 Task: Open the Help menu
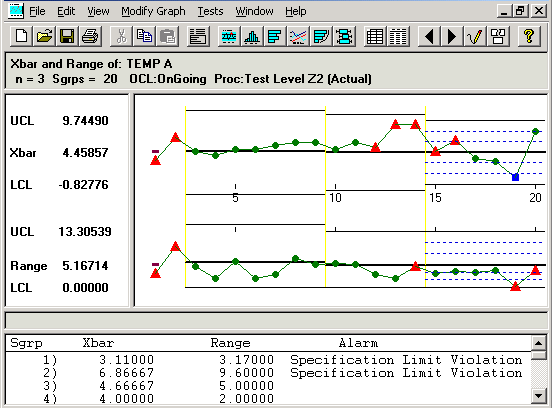296,11
